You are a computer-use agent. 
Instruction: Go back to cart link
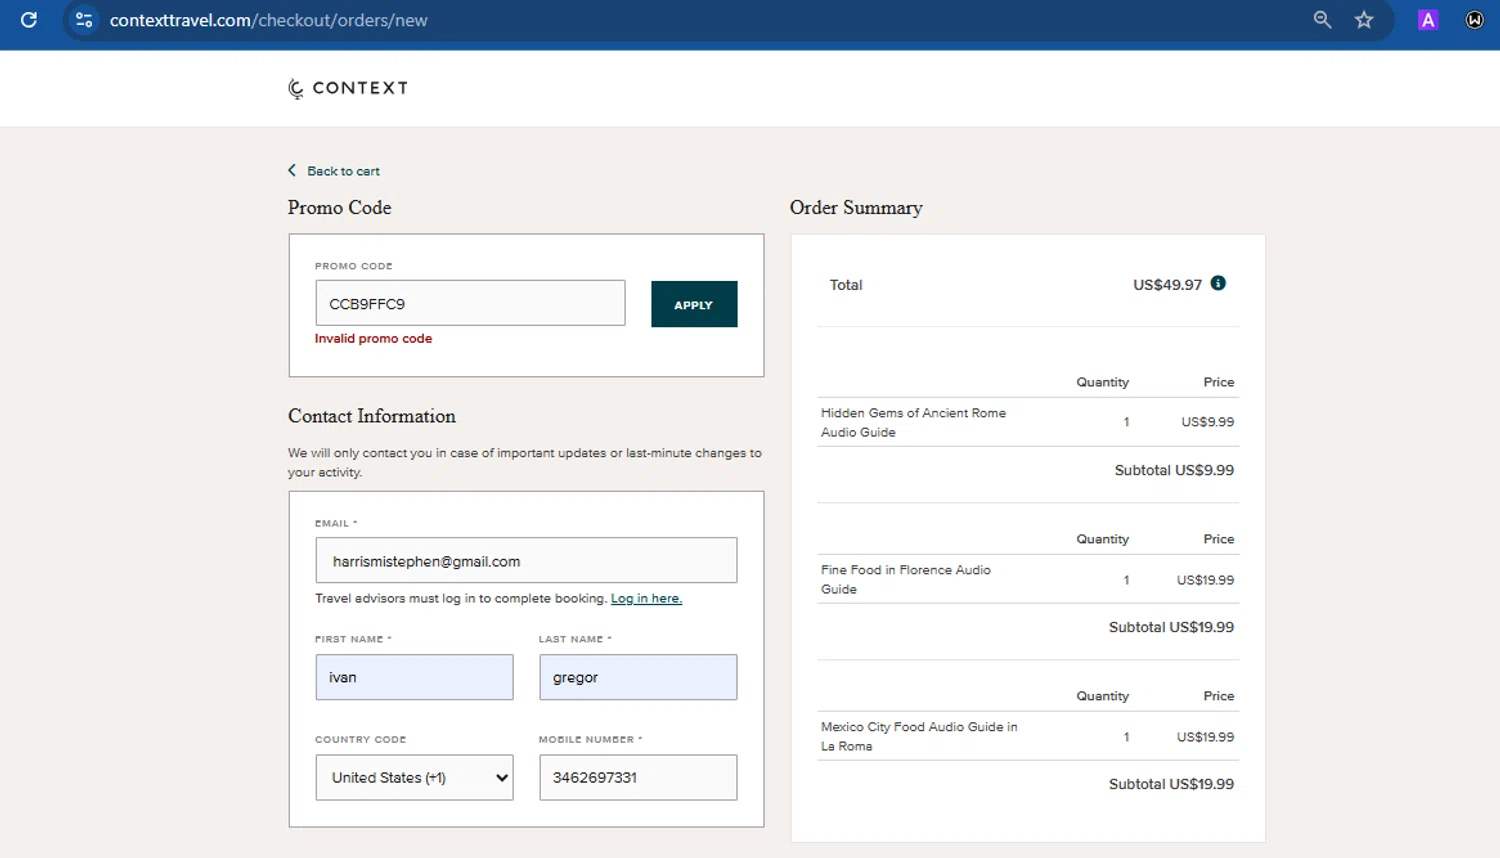[x=343, y=171]
